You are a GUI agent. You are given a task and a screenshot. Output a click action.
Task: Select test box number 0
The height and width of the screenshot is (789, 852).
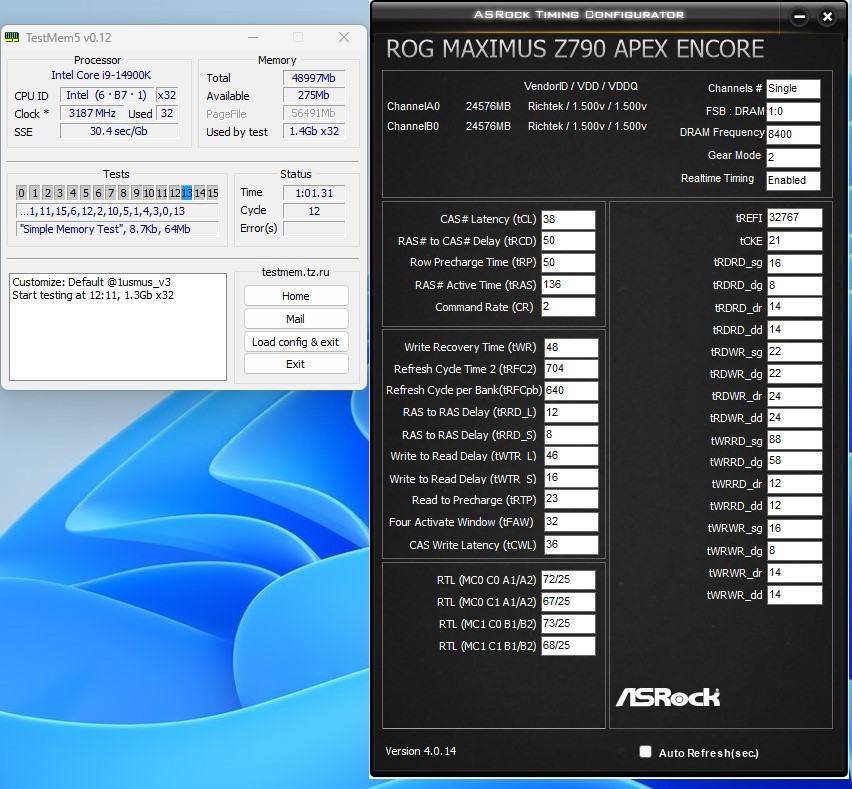(21, 192)
